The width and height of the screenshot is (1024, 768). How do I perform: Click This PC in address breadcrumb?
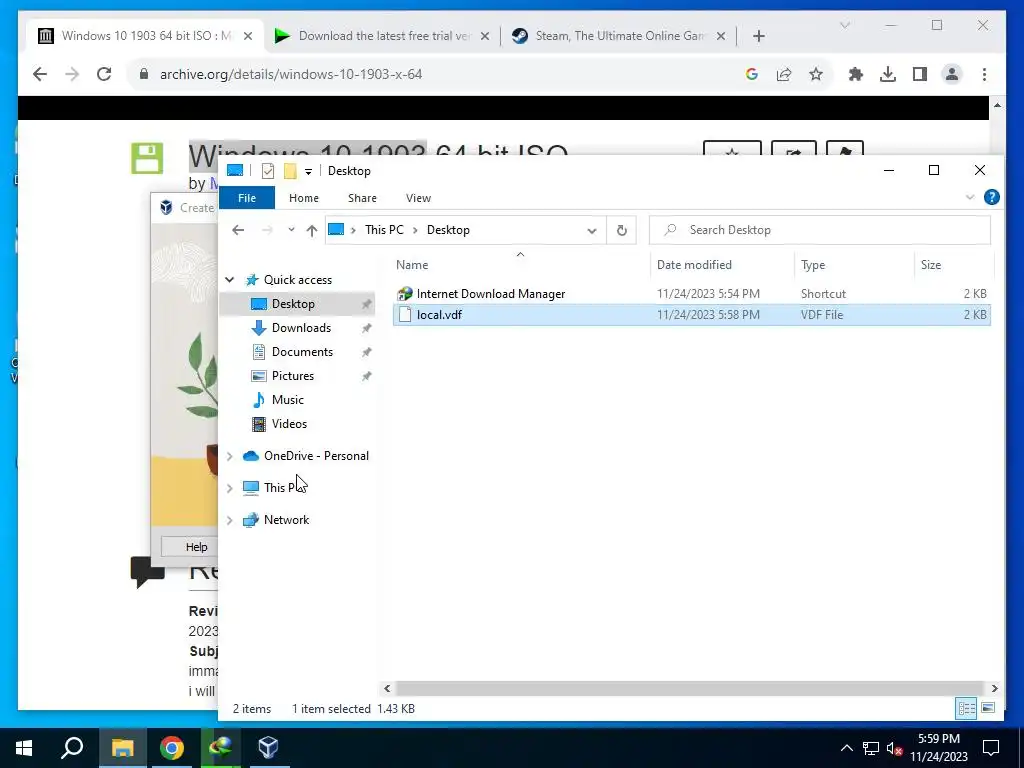384,230
